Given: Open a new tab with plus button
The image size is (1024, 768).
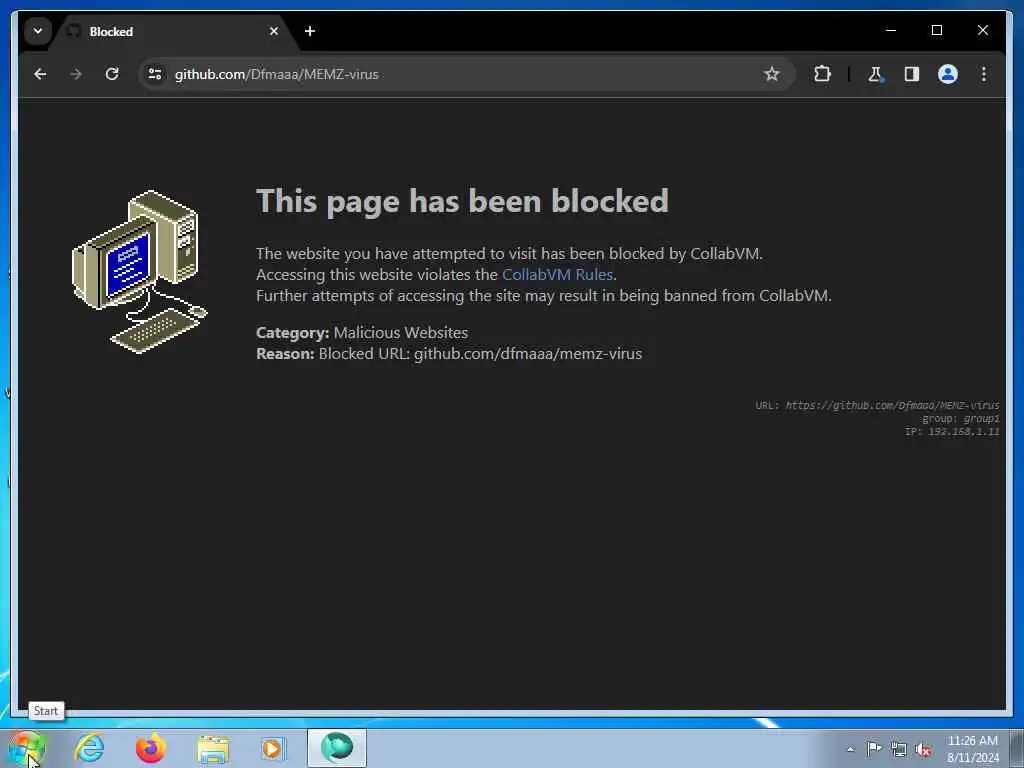Looking at the screenshot, I should click(310, 31).
